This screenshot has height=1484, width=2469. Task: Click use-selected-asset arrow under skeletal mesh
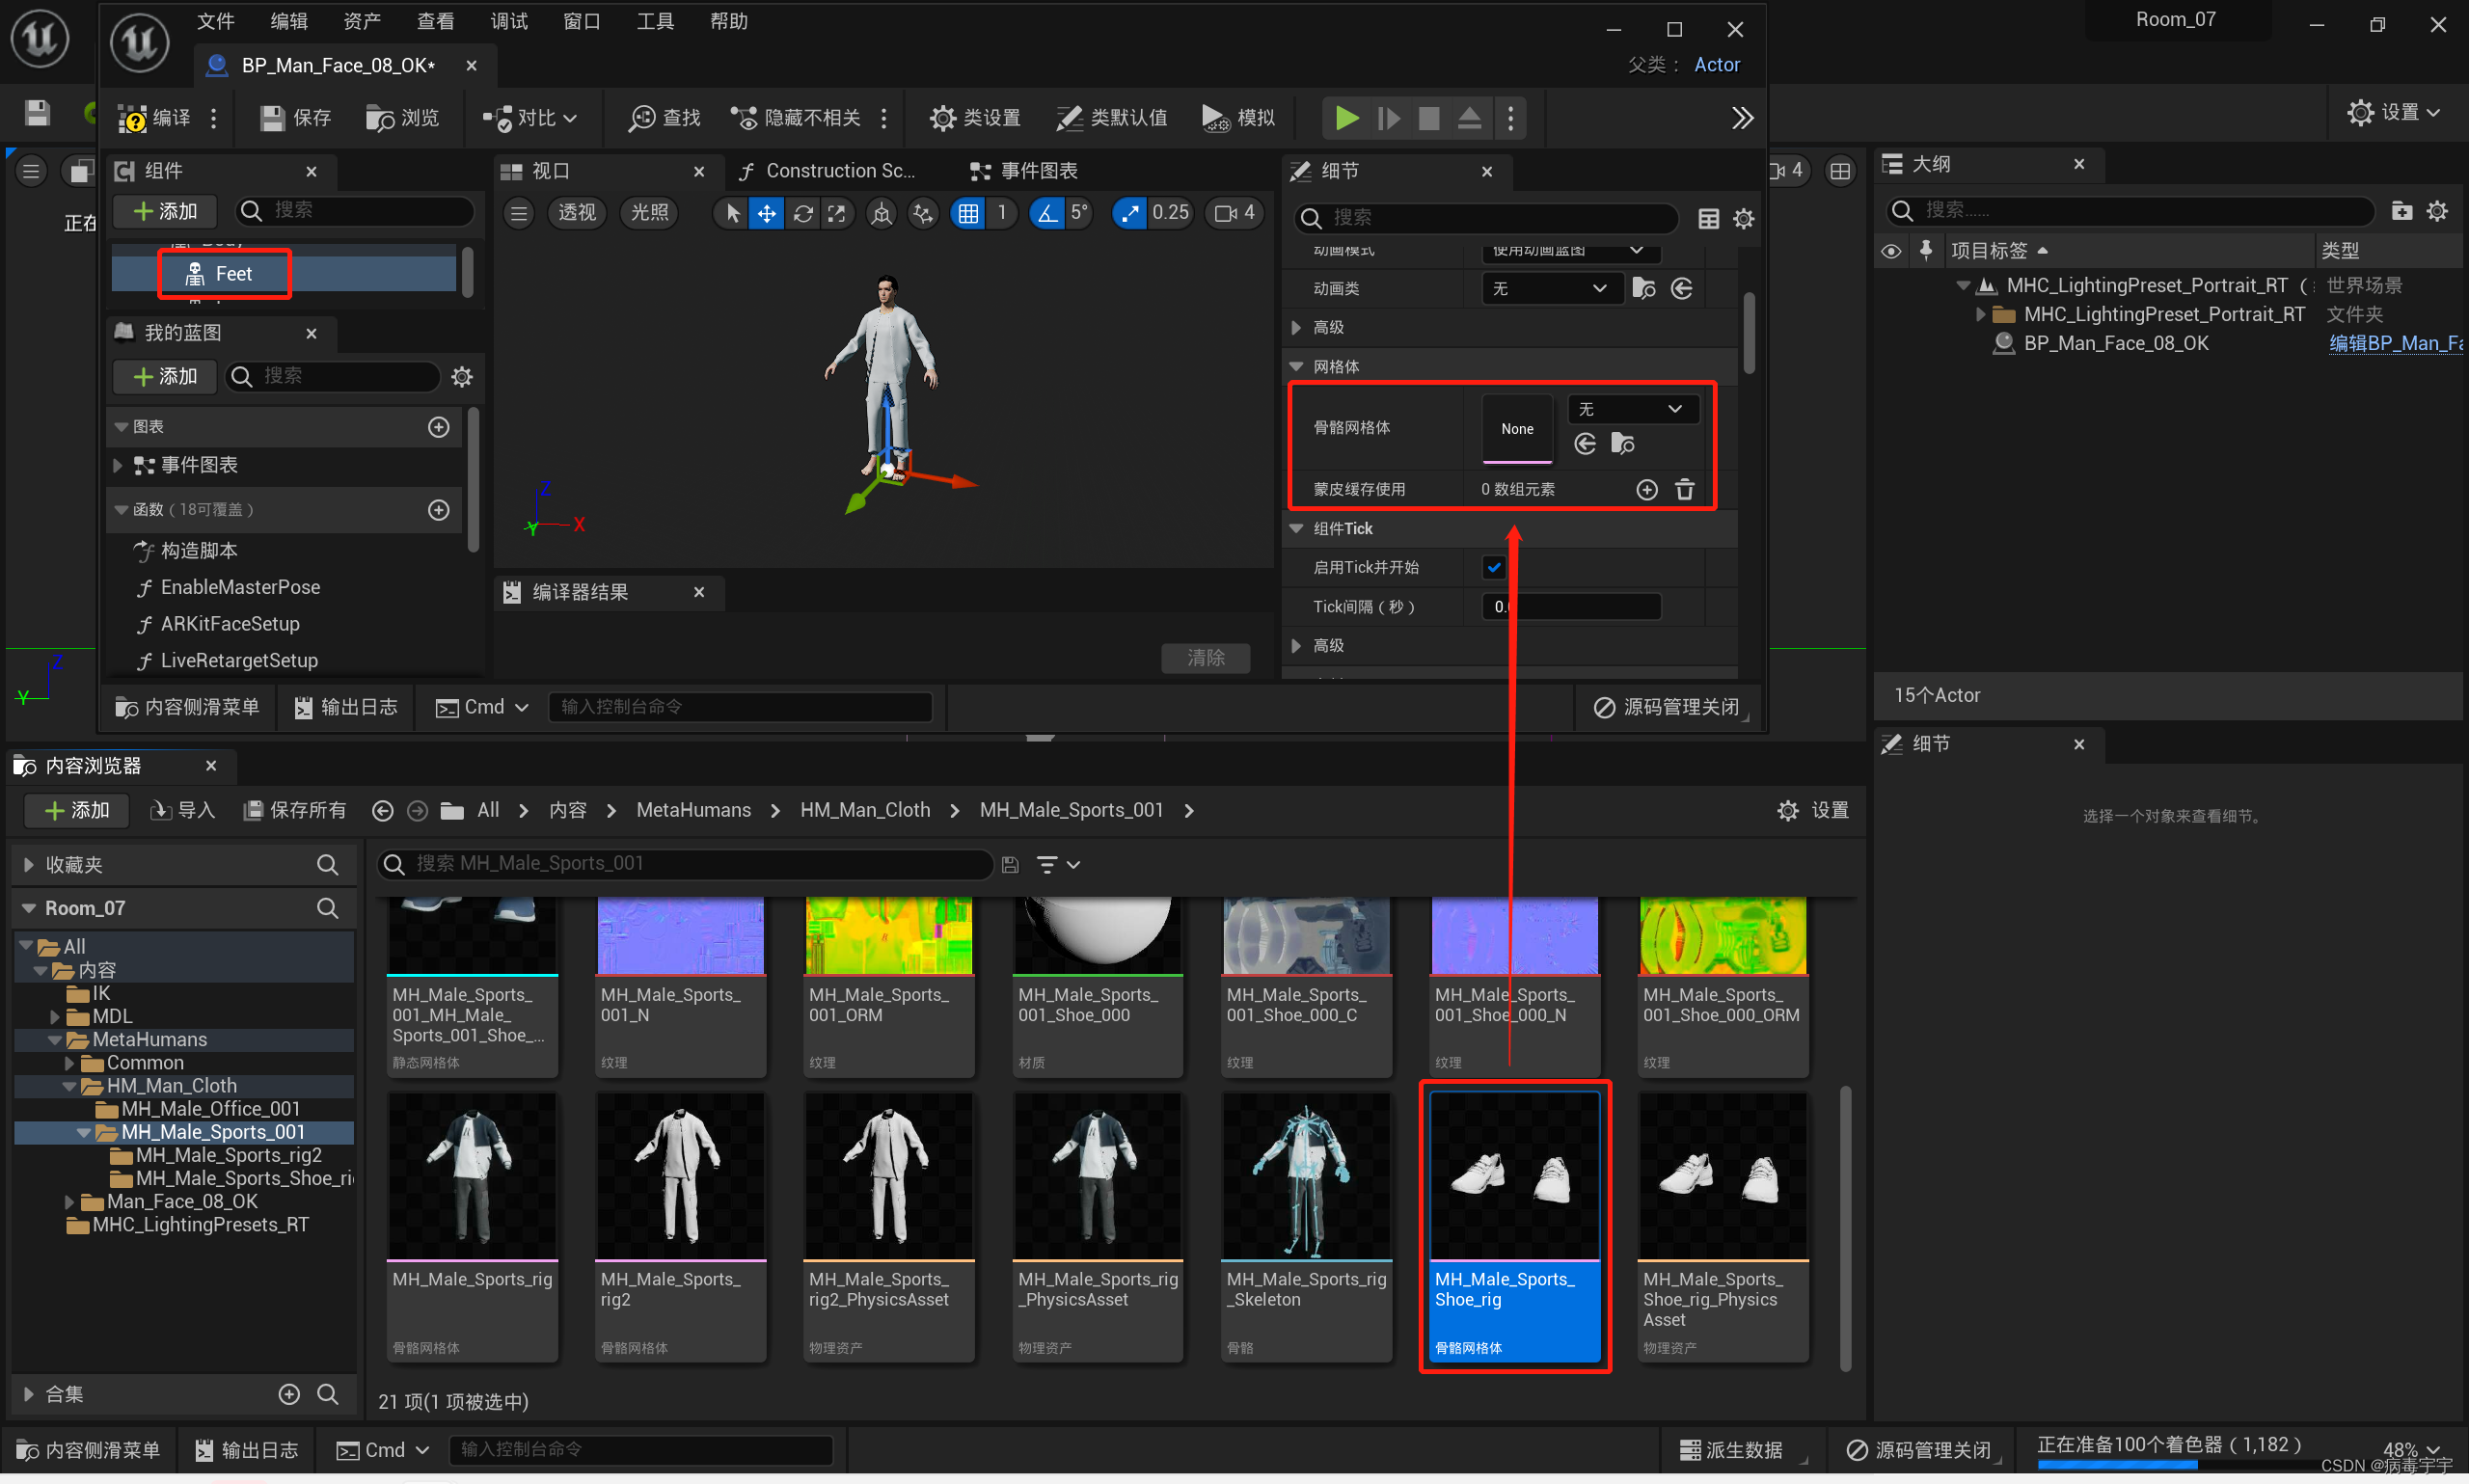pyautogui.click(x=1585, y=444)
